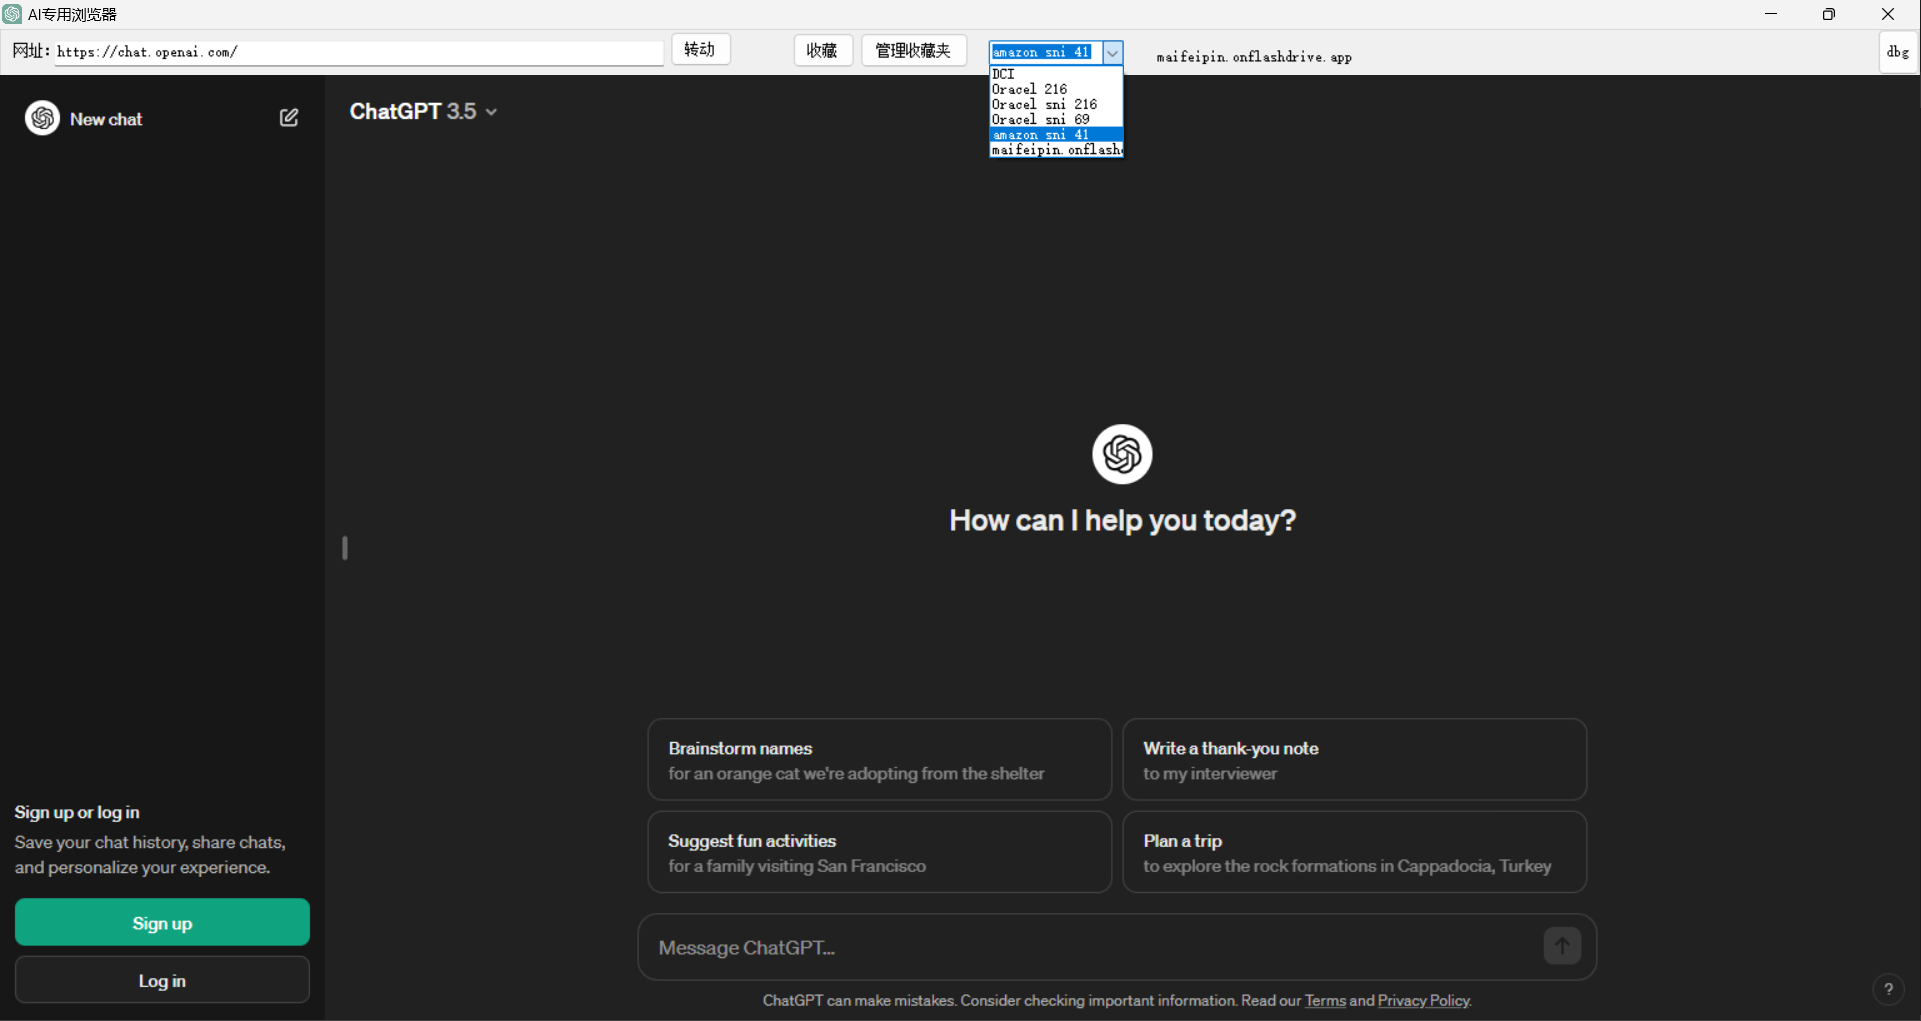Select the Suggest fun activities card
This screenshot has height=1021, width=1921.
[x=879, y=852]
